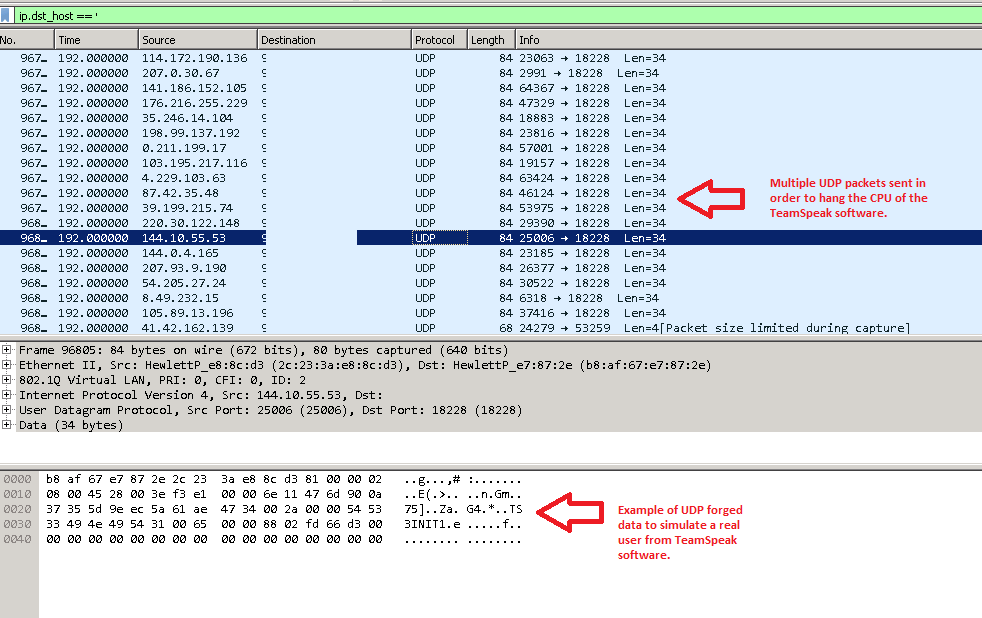The height and width of the screenshot is (618, 982).
Task: Sort packets by the Protocol column
Action: pyautogui.click(x=438, y=39)
